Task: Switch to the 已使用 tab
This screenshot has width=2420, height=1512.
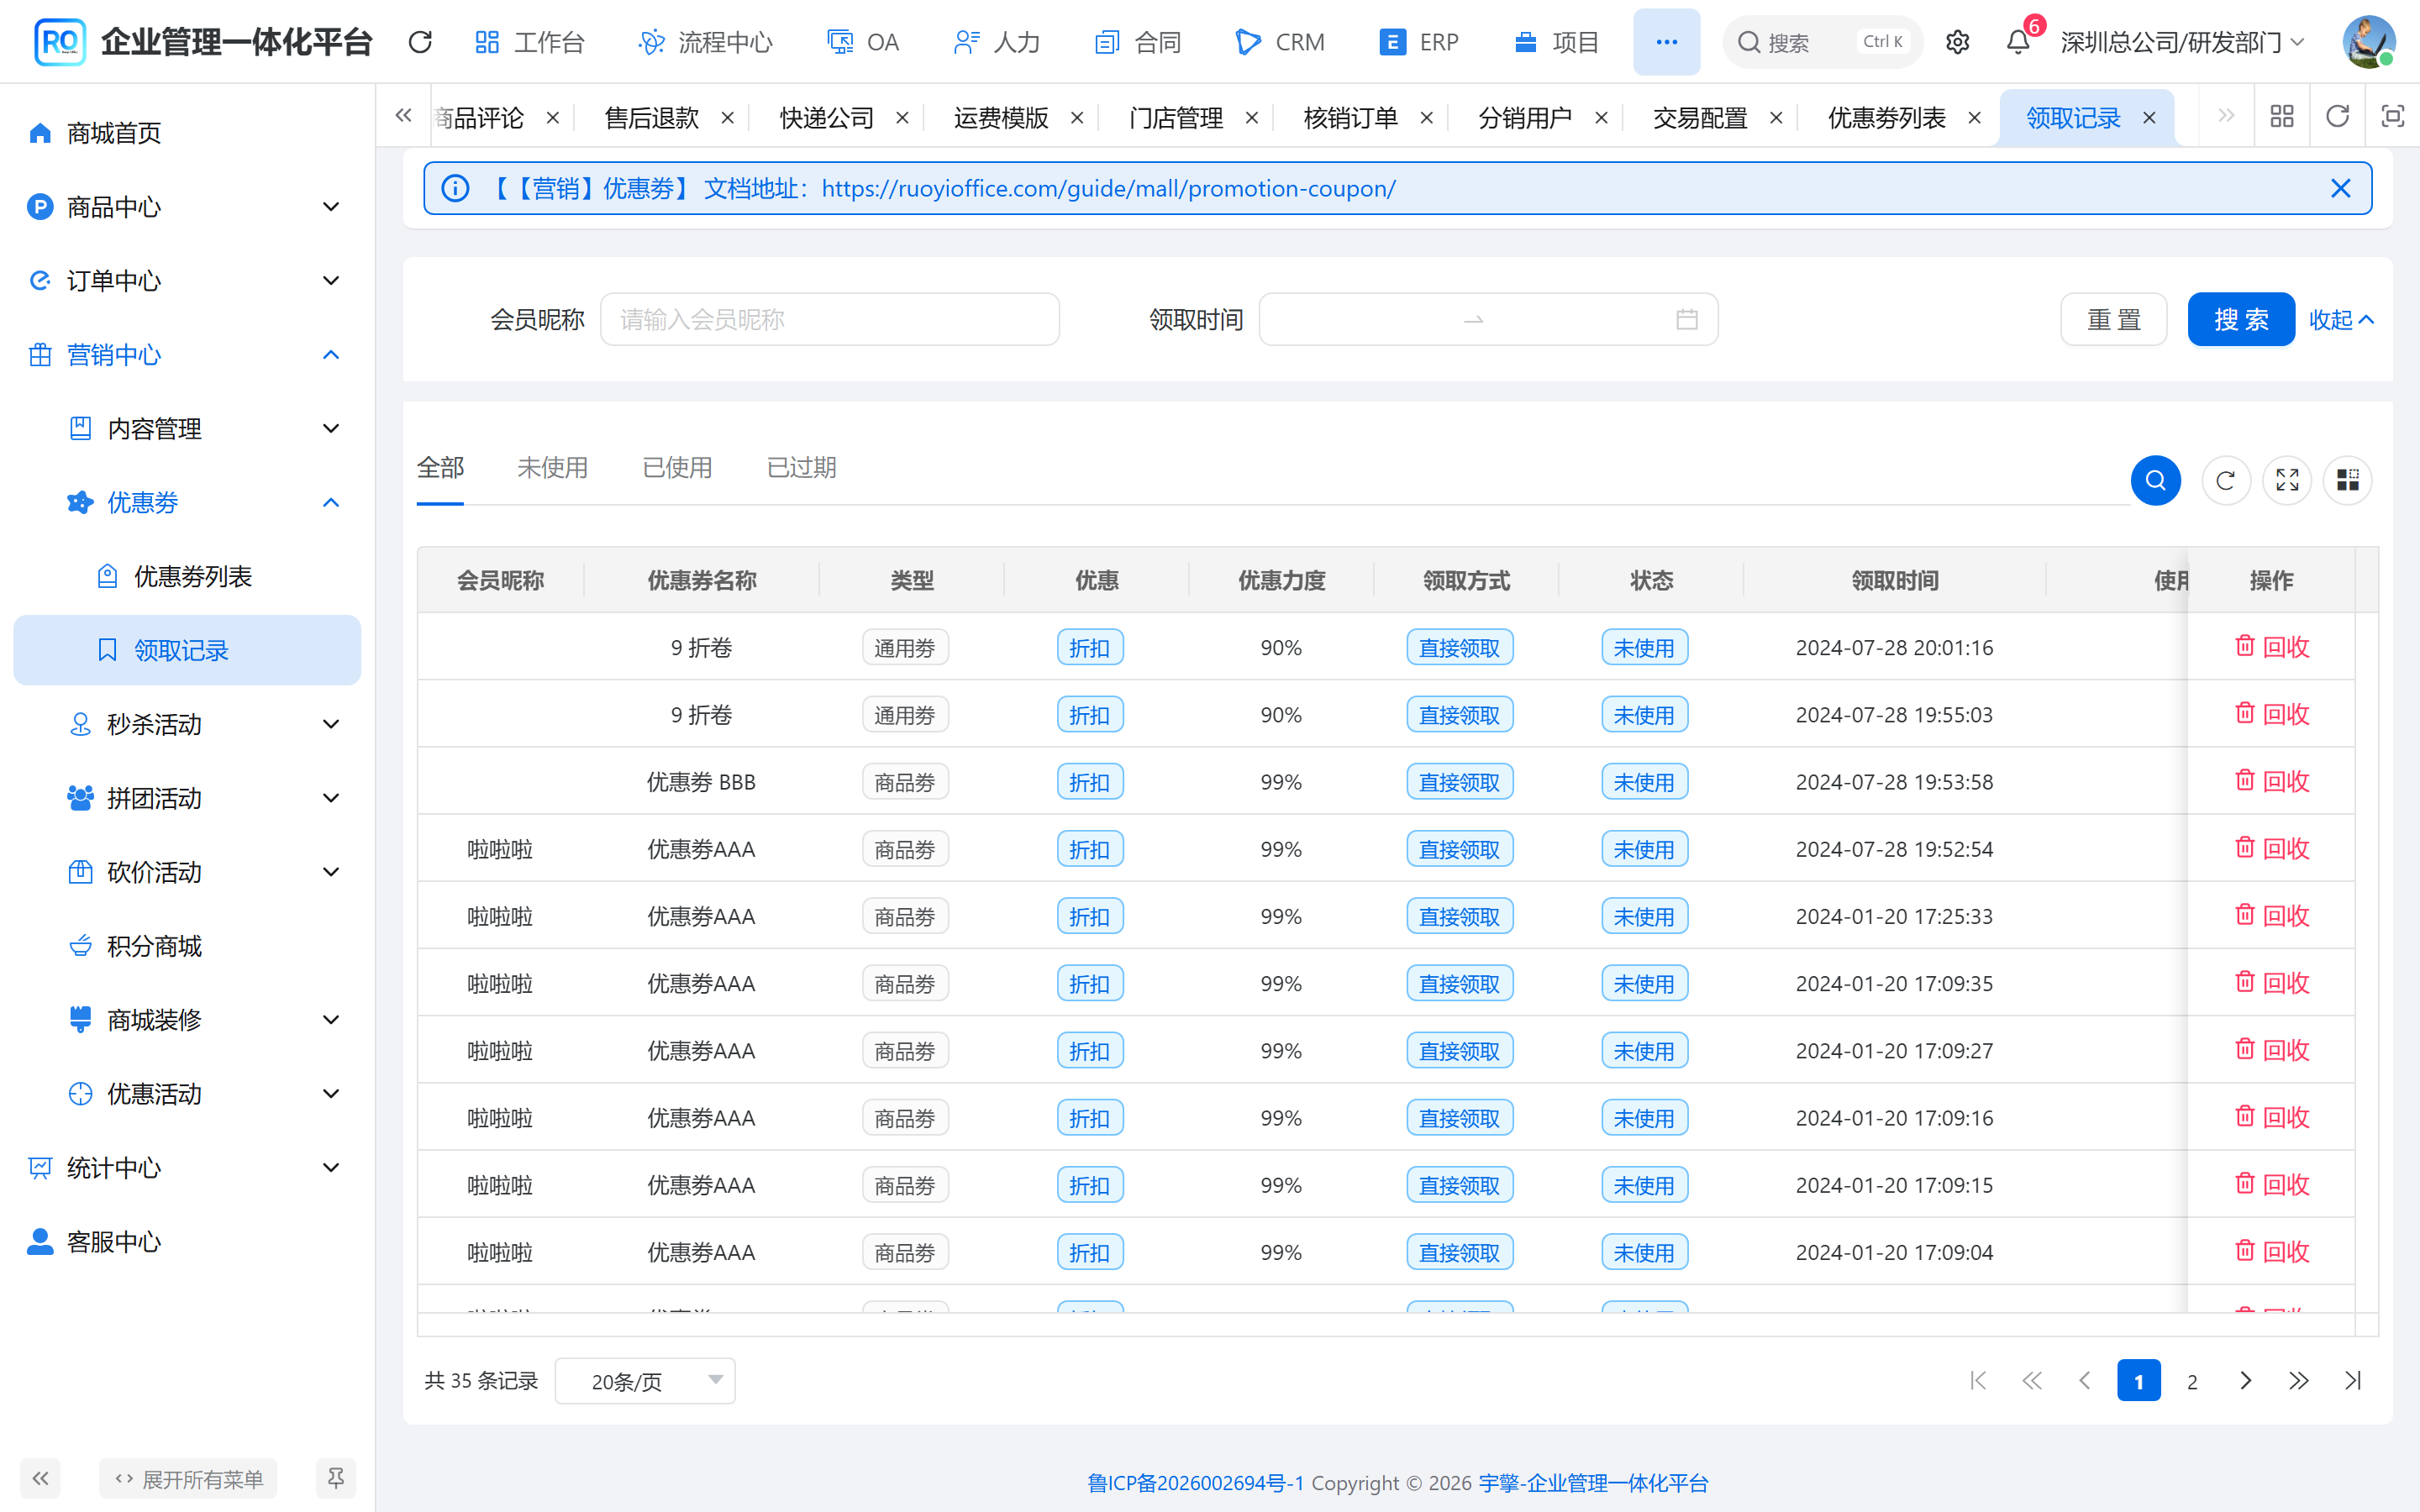Action: [x=677, y=468]
